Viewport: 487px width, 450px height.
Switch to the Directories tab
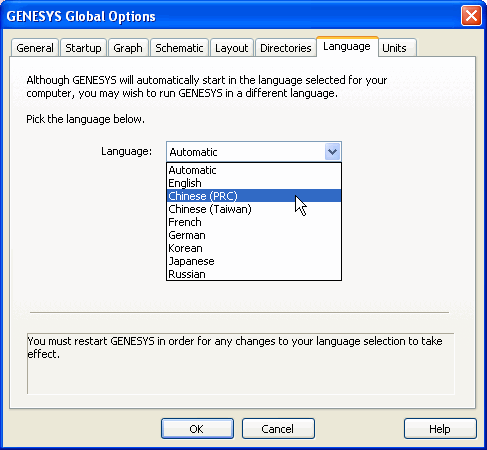(286, 48)
